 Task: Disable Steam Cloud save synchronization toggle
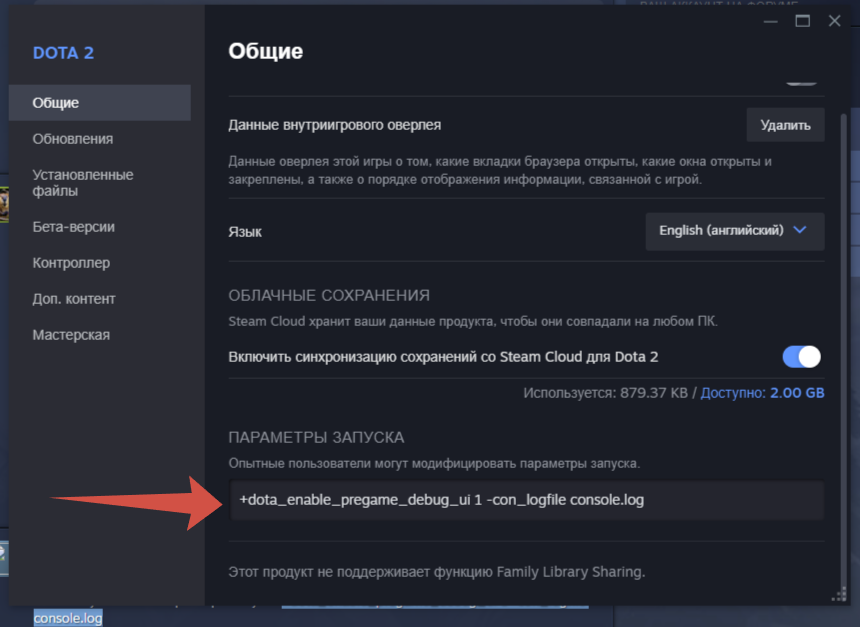pos(801,357)
